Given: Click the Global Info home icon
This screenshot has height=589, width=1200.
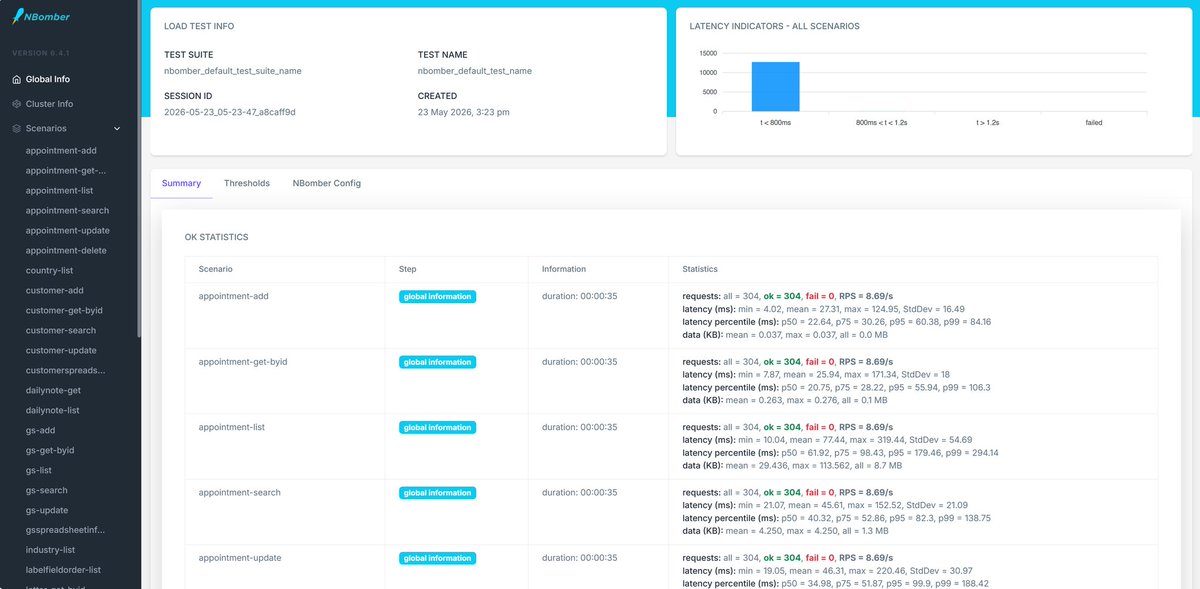Looking at the screenshot, I should 16,79.
